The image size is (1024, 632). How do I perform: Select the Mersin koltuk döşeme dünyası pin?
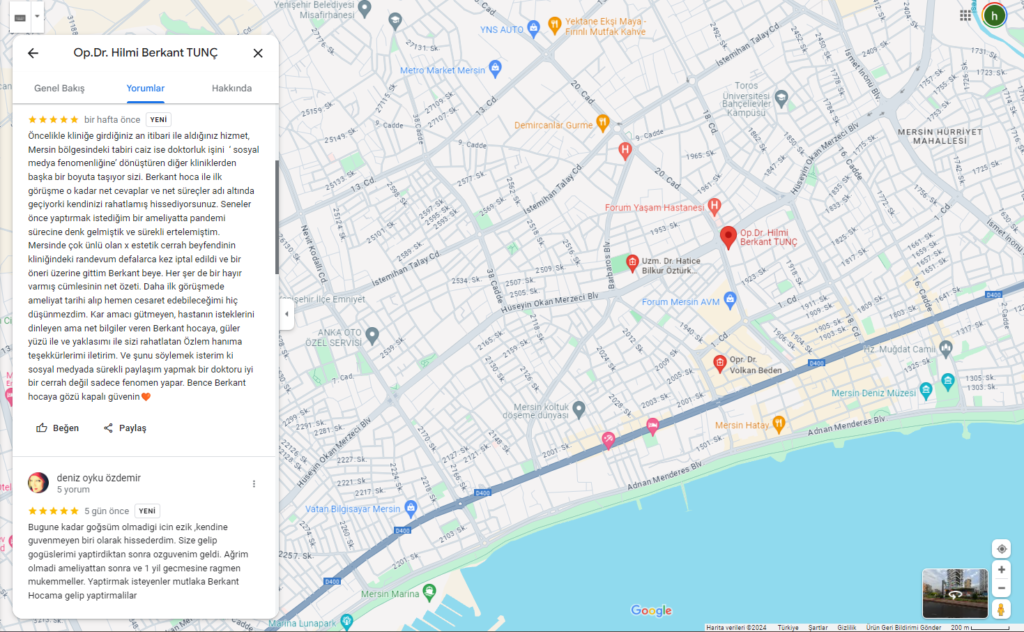point(579,409)
